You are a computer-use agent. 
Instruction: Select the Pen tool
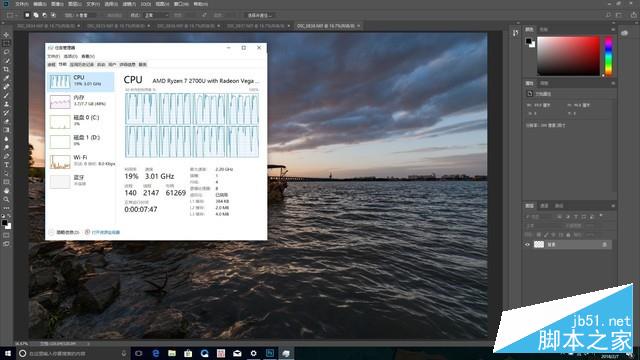(x=6, y=156)
